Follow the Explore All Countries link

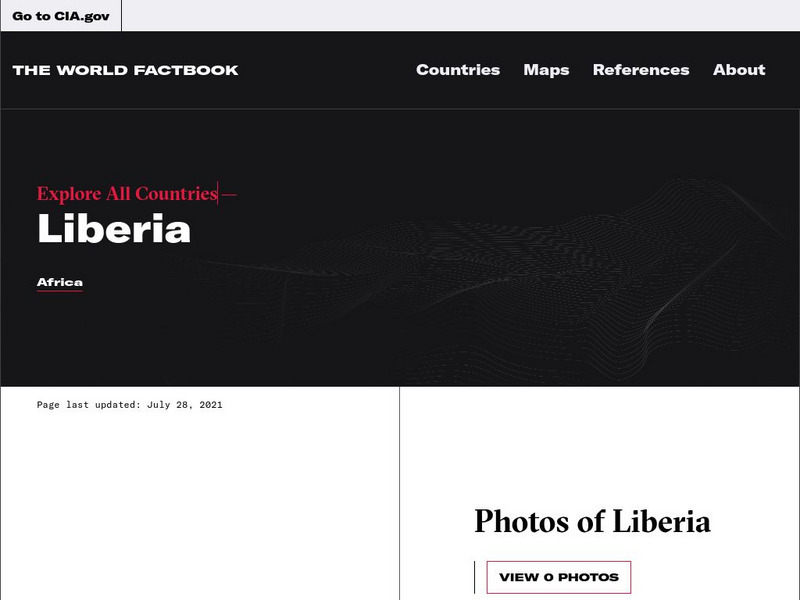tap(127, 194)
